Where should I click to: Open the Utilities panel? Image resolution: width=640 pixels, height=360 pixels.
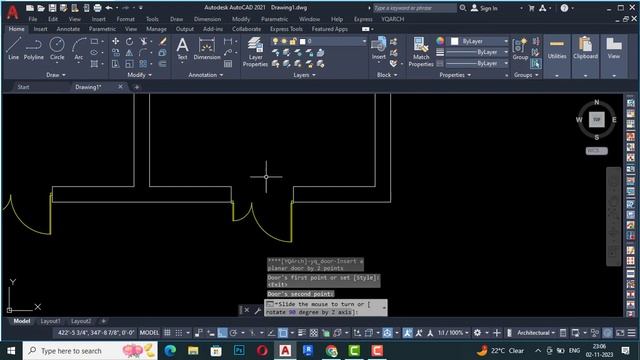pos(557,56)
